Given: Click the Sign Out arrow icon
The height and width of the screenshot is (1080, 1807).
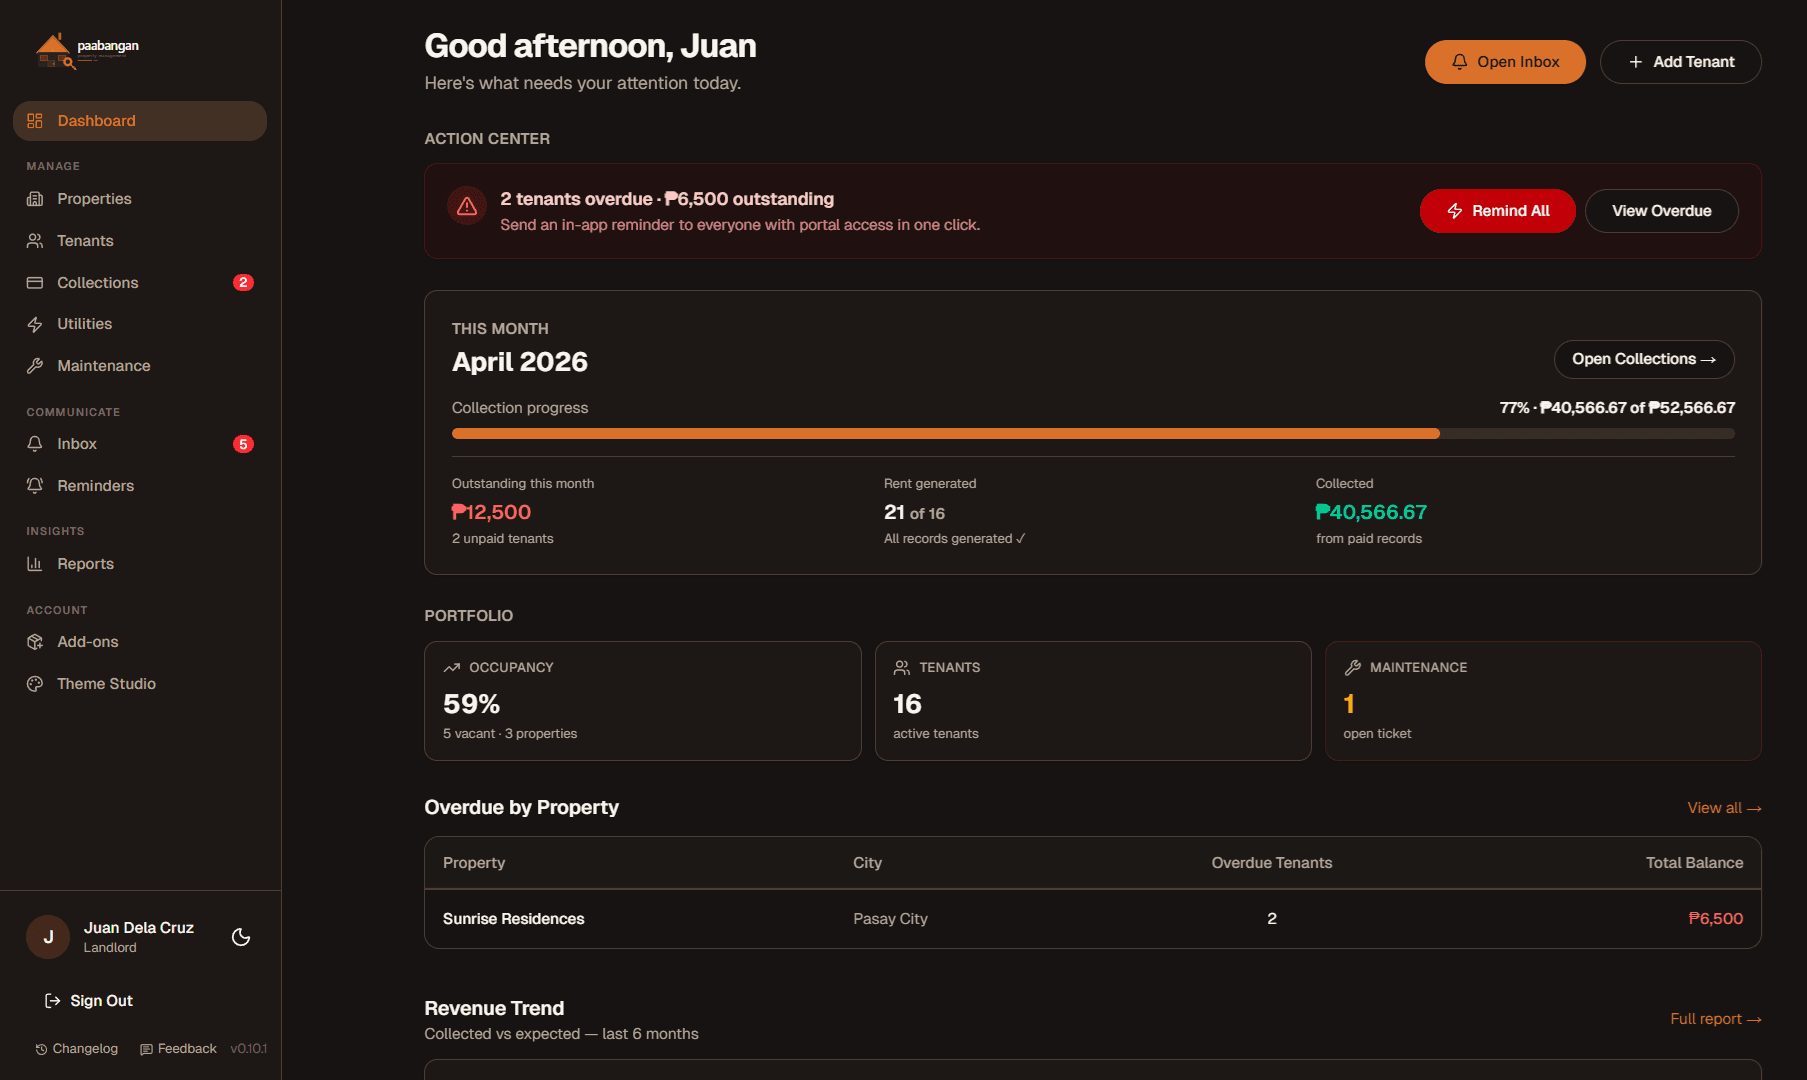Looking at the screenshot, I should pyautogui.click(x=53, y=1001).
